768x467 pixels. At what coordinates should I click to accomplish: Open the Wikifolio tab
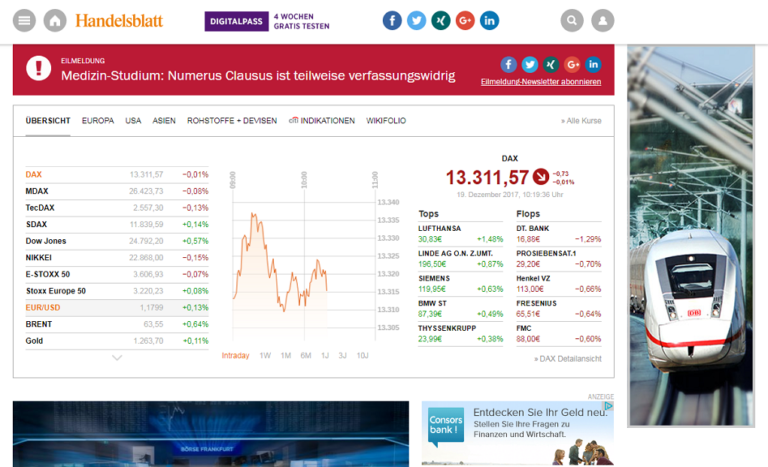pos(386,121)
